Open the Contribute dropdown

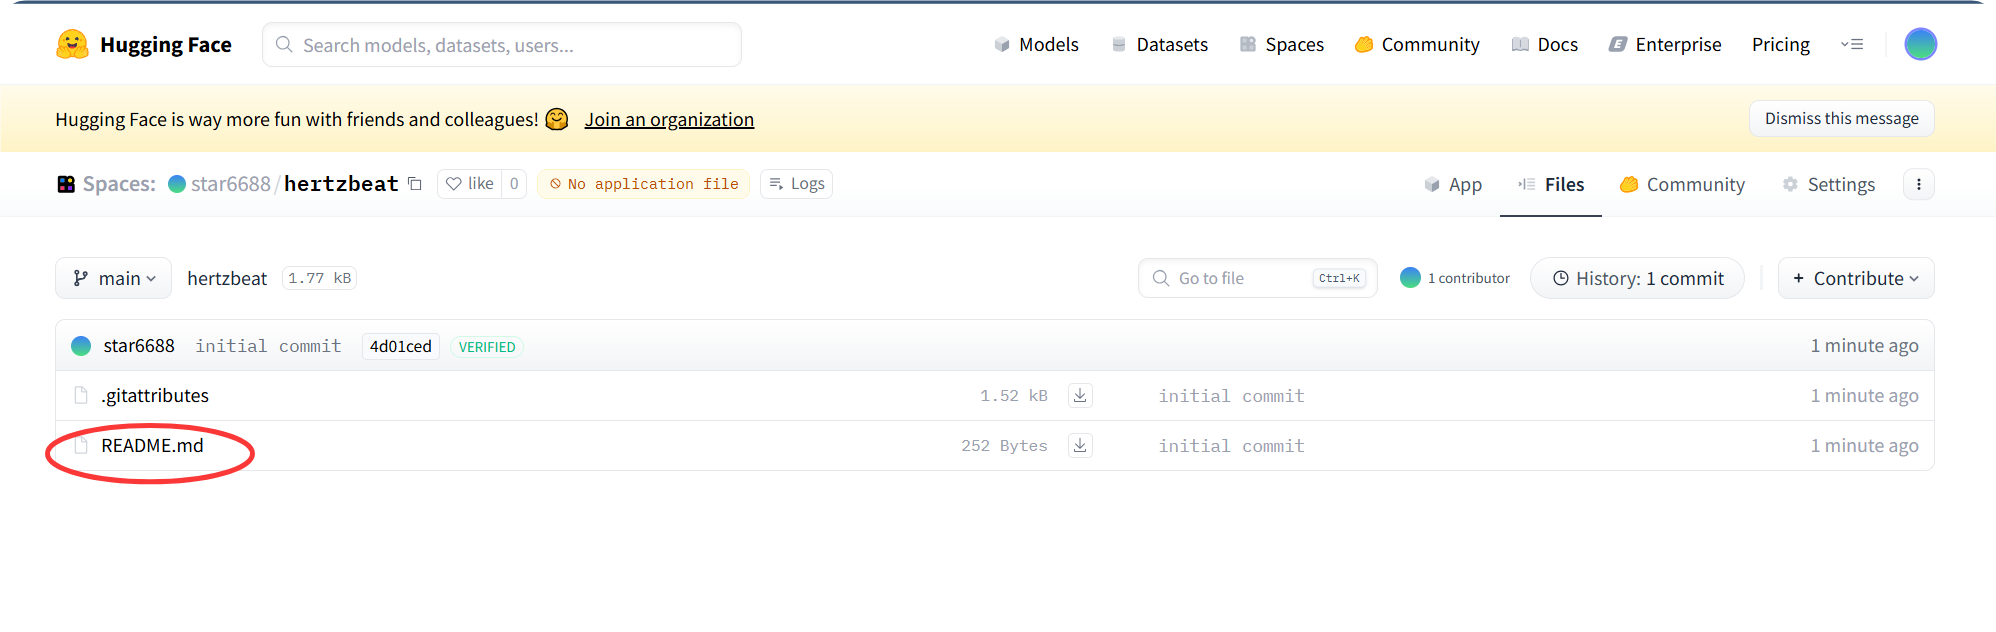pos(1855,278)
